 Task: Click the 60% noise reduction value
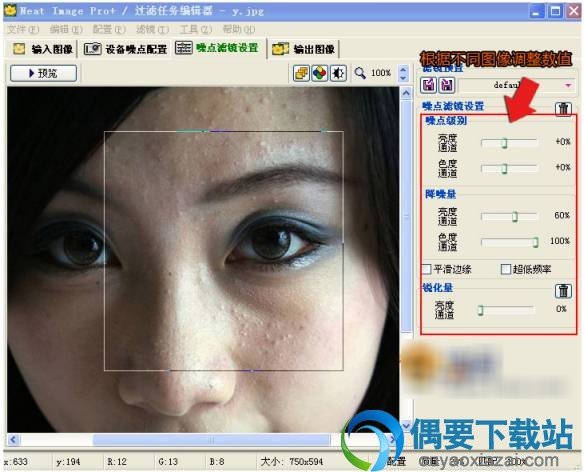(562, 215)
